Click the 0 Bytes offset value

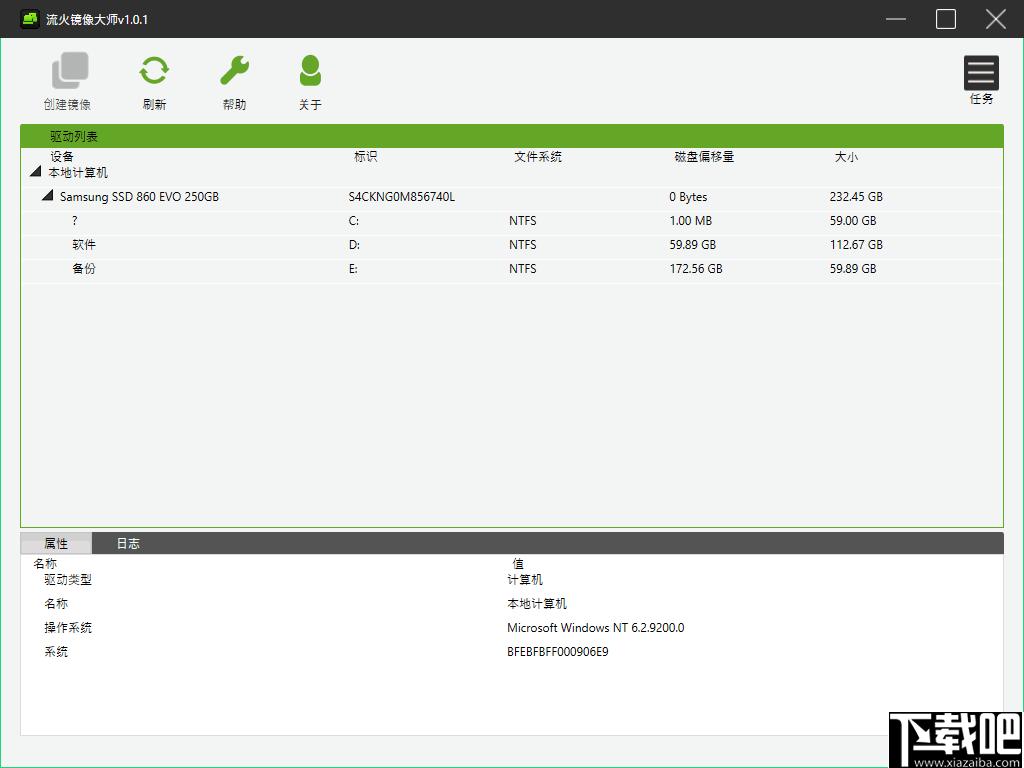688,197
